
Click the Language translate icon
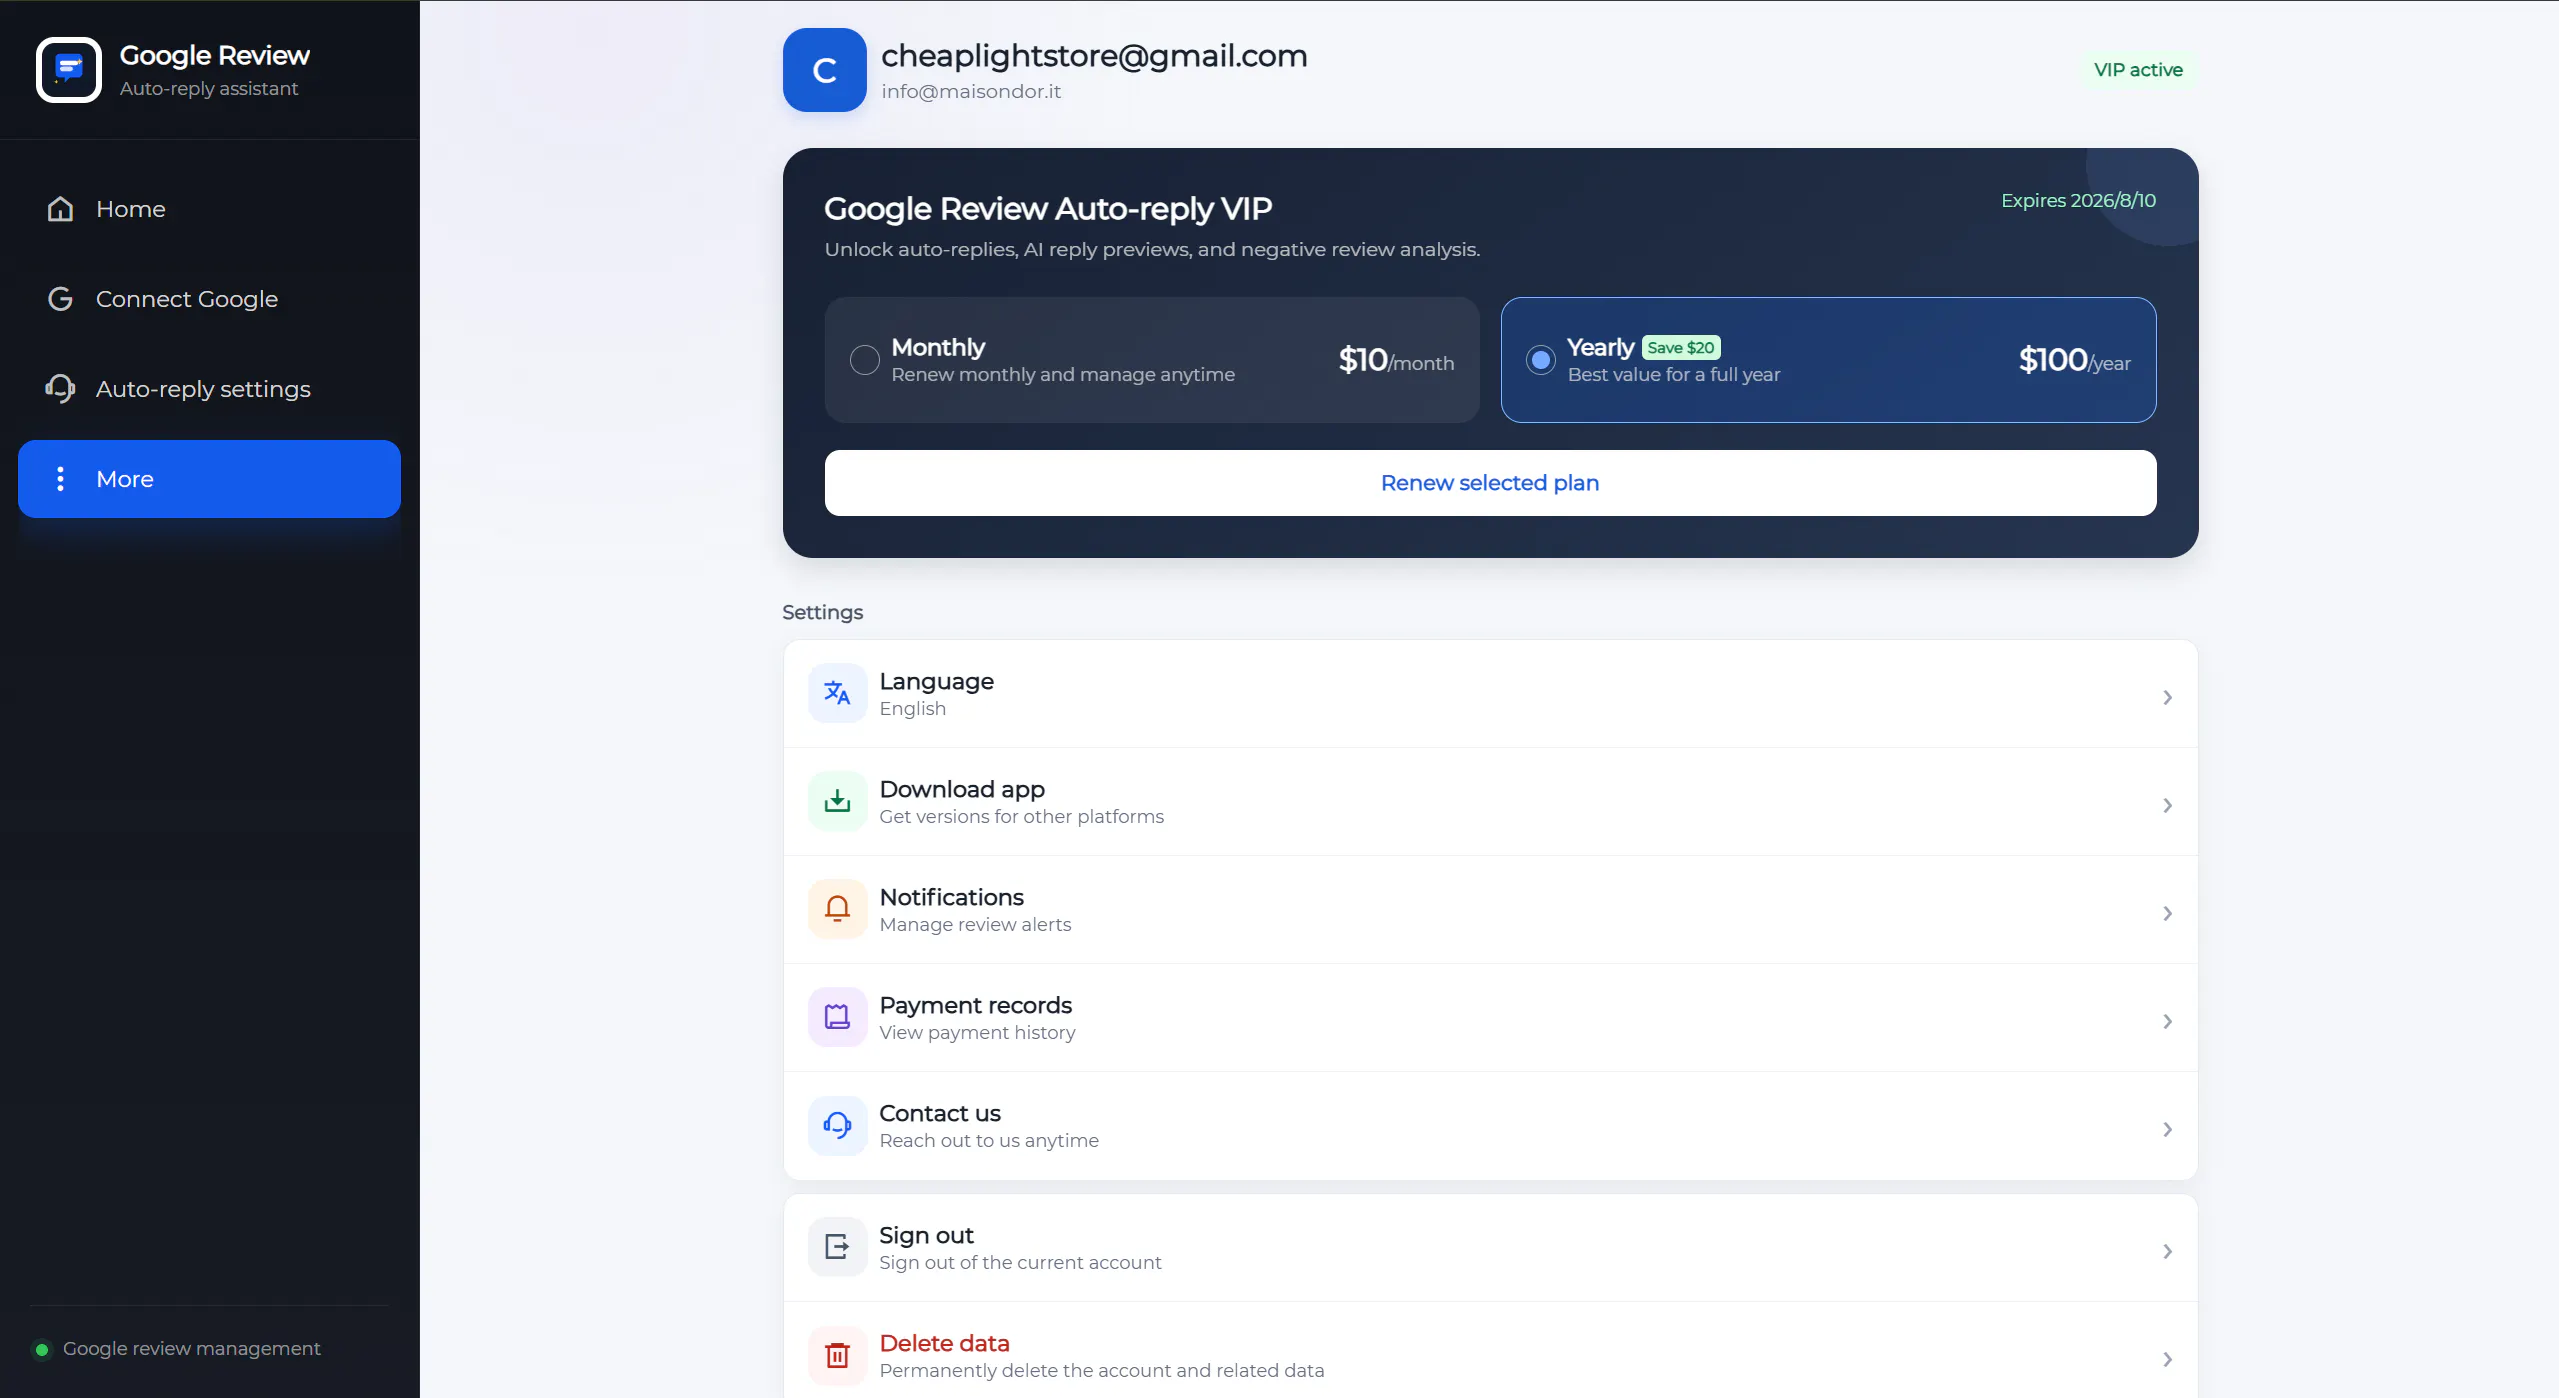pyautogui.click(x=838, y=693)
